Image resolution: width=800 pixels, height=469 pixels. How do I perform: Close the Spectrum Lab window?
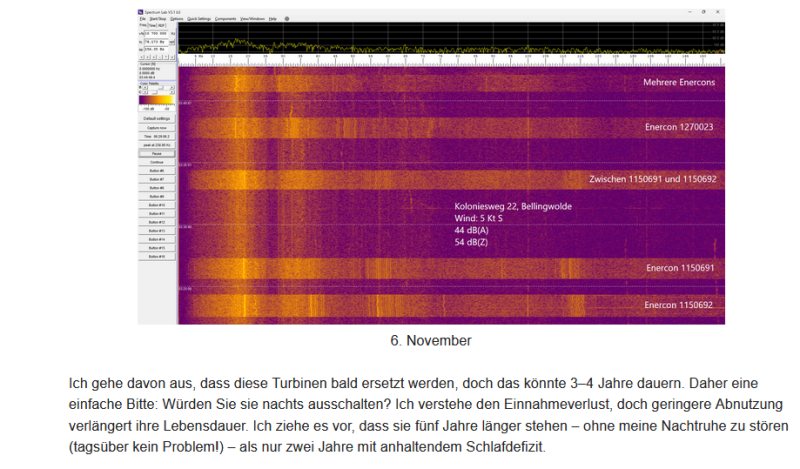(x=717, y=12)
